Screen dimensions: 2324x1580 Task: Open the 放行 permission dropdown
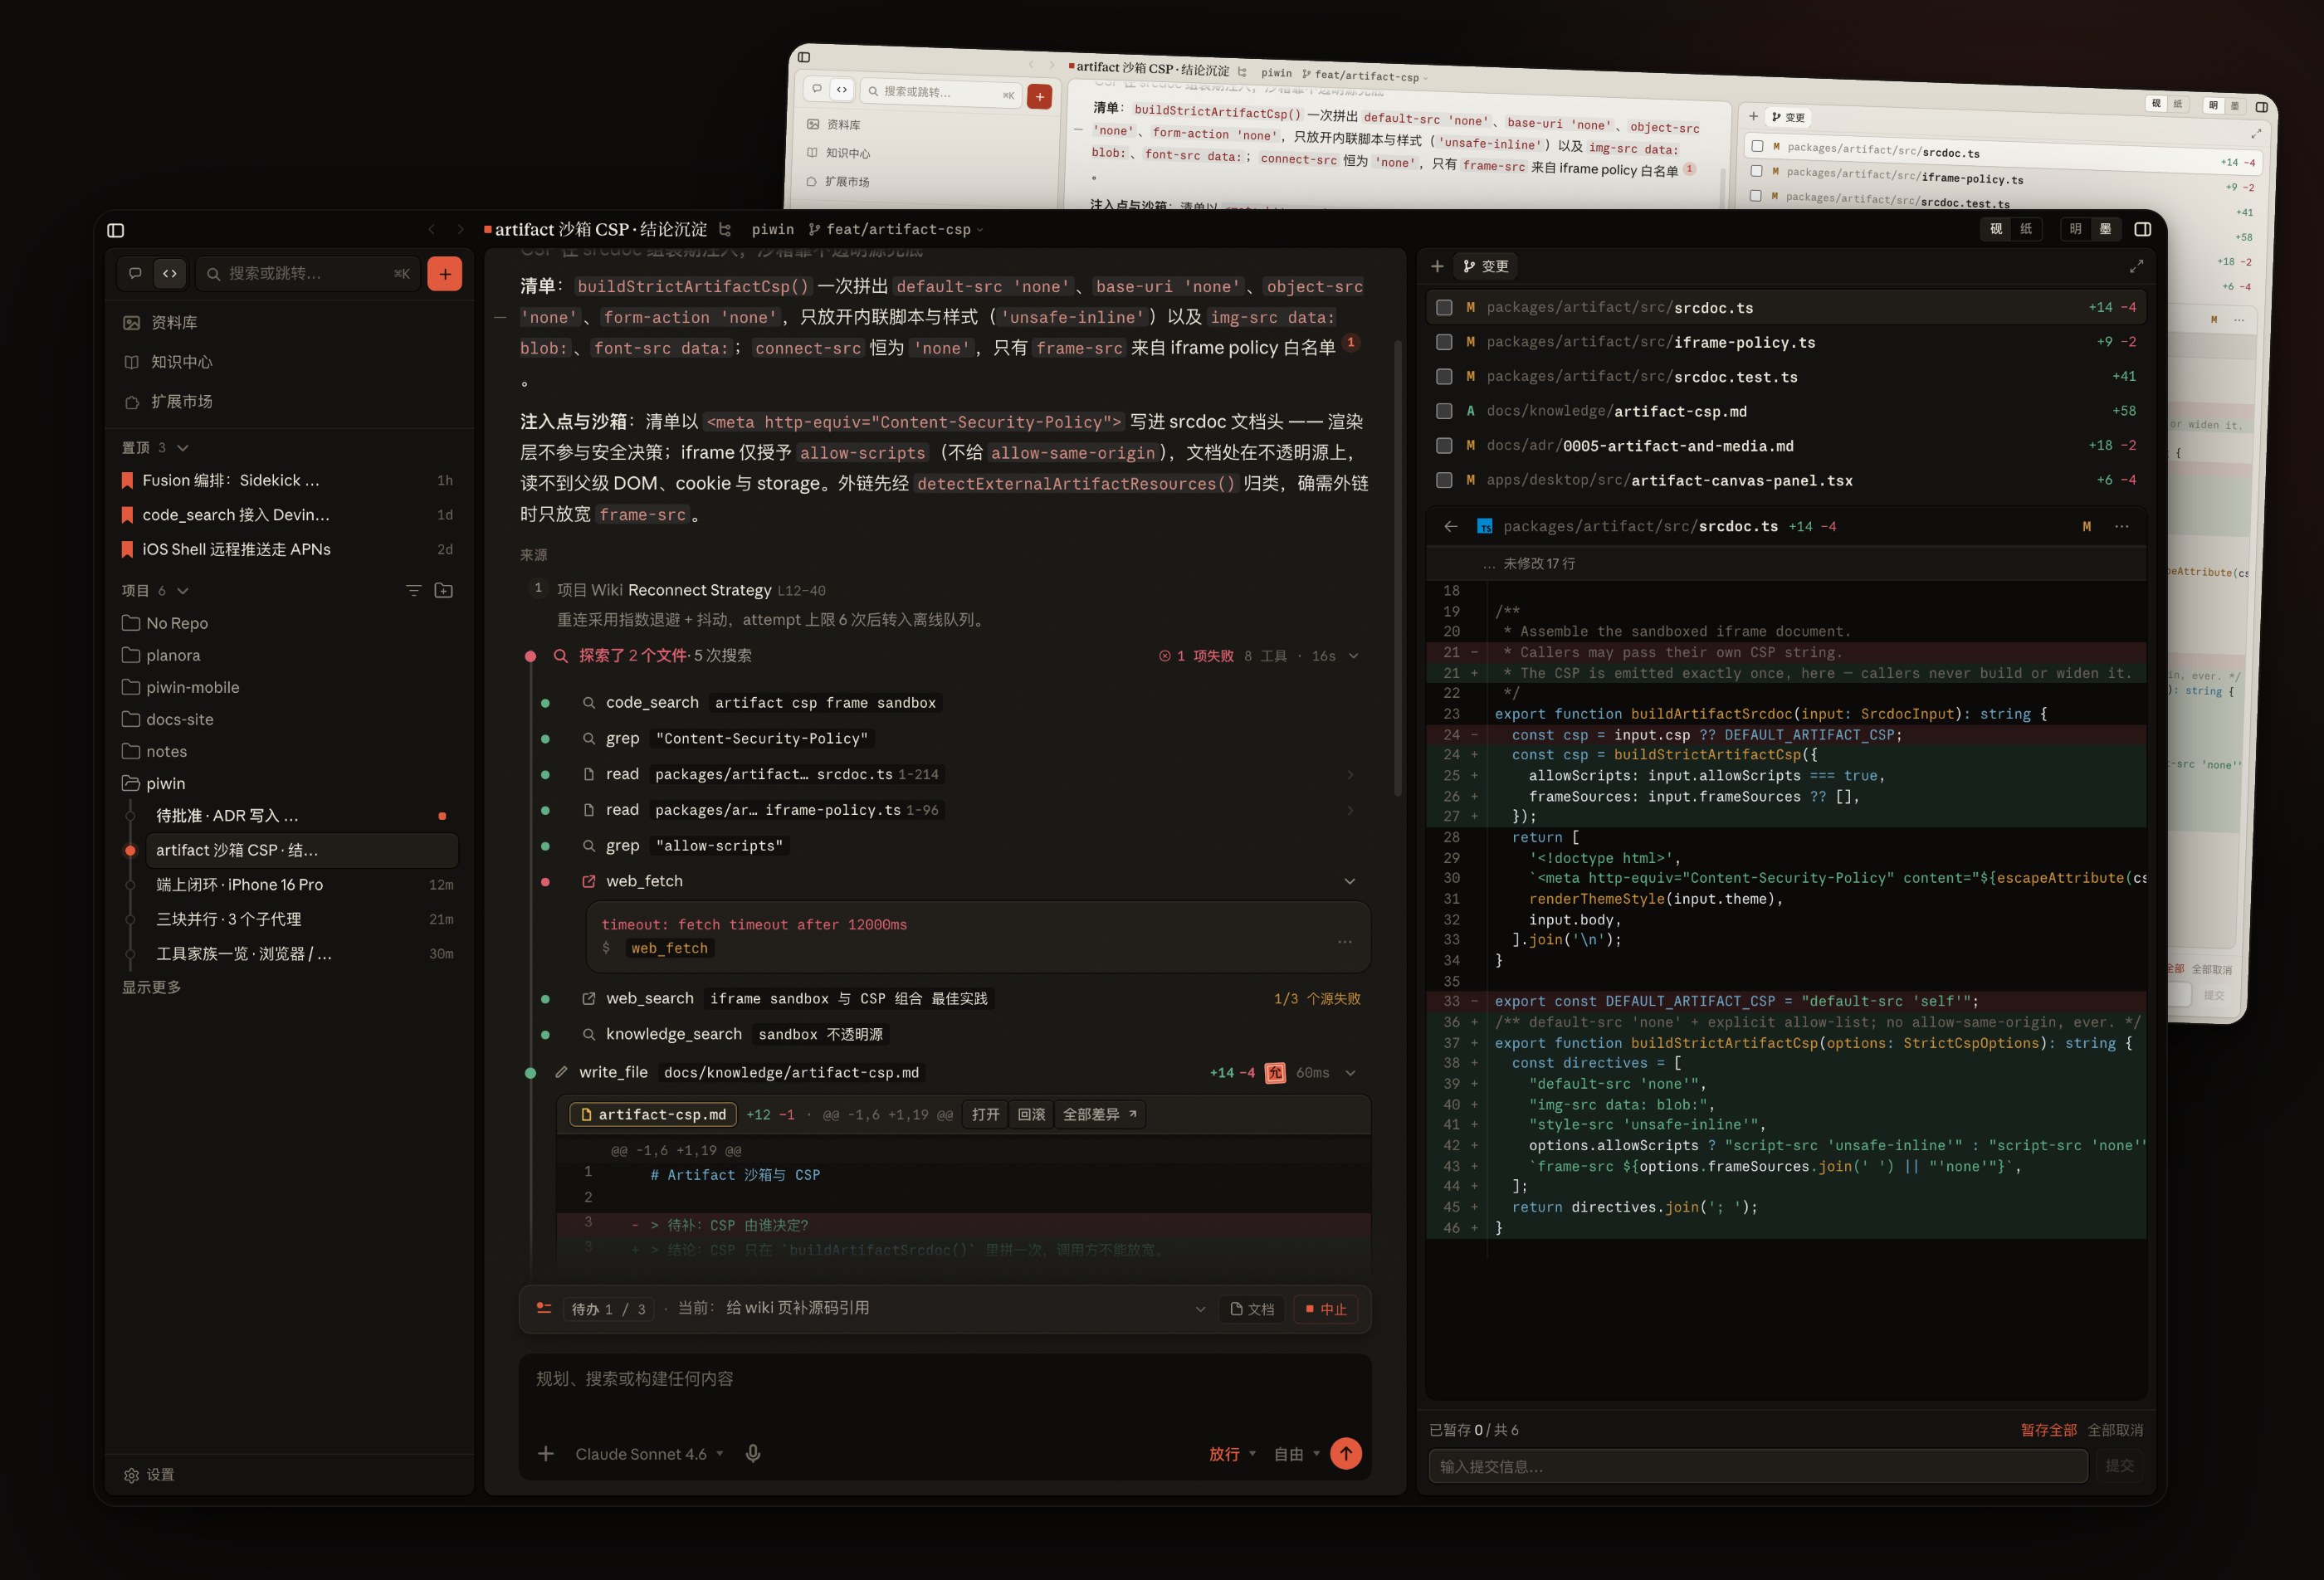(x=1232, y=1454)
